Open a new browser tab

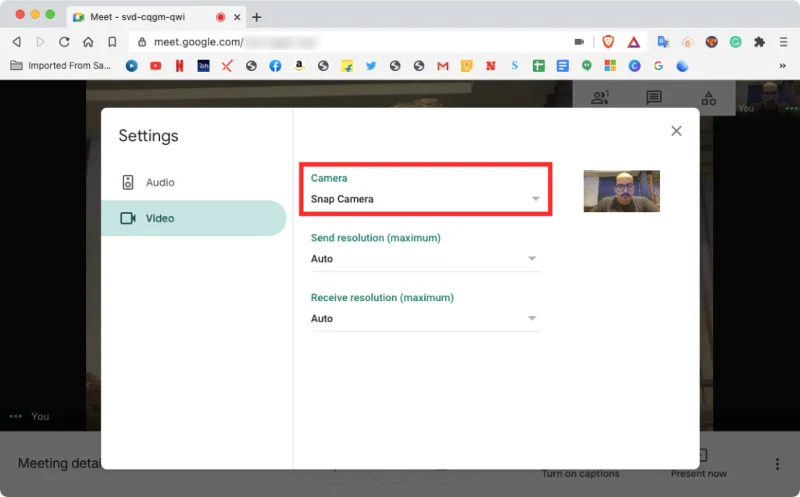click(x=257, y=17)
